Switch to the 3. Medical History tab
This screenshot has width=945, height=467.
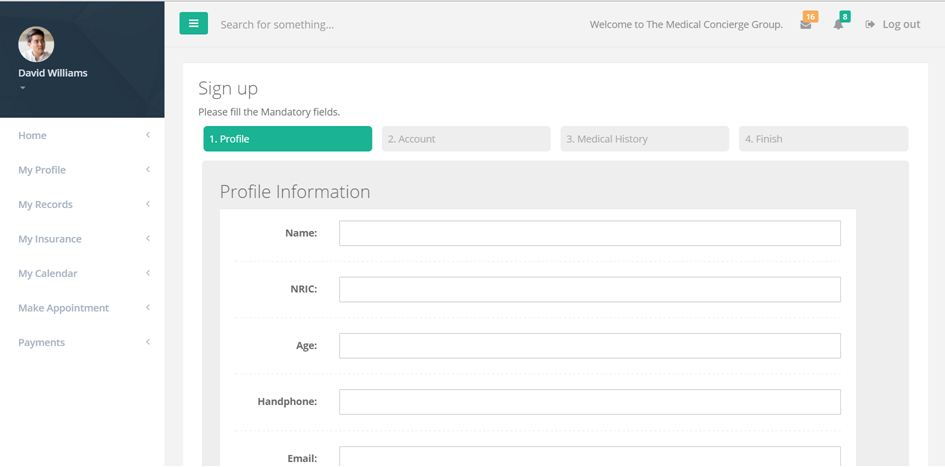[644, 139]
